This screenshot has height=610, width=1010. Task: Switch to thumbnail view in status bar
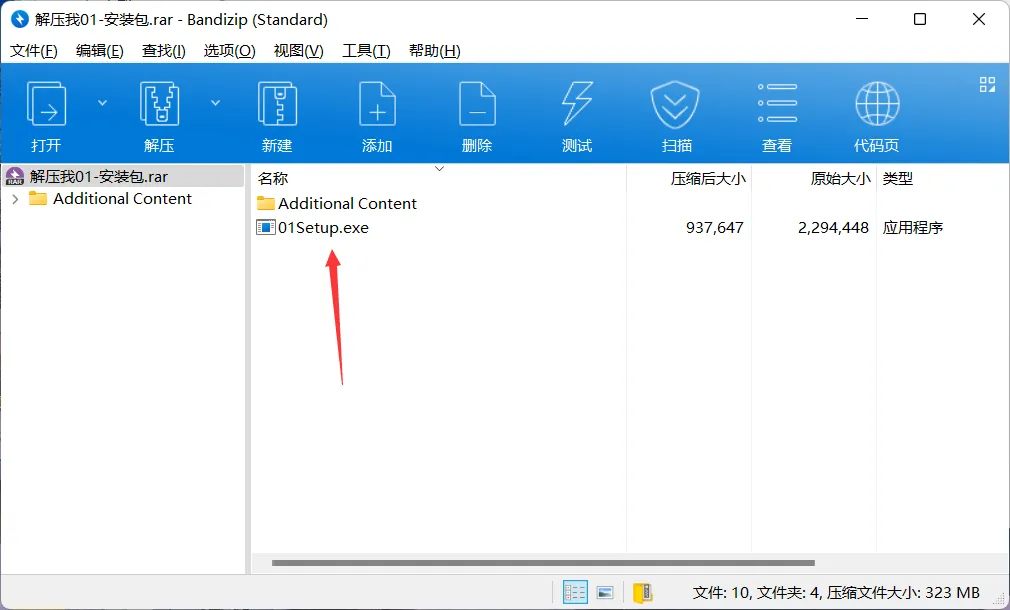pyautogui.click(x=605, y=592)
